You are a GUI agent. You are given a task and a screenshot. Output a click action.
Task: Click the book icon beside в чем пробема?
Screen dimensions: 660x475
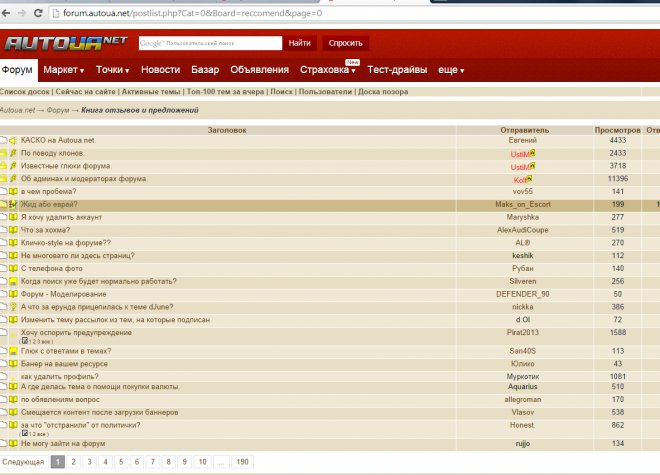(14, 192)
